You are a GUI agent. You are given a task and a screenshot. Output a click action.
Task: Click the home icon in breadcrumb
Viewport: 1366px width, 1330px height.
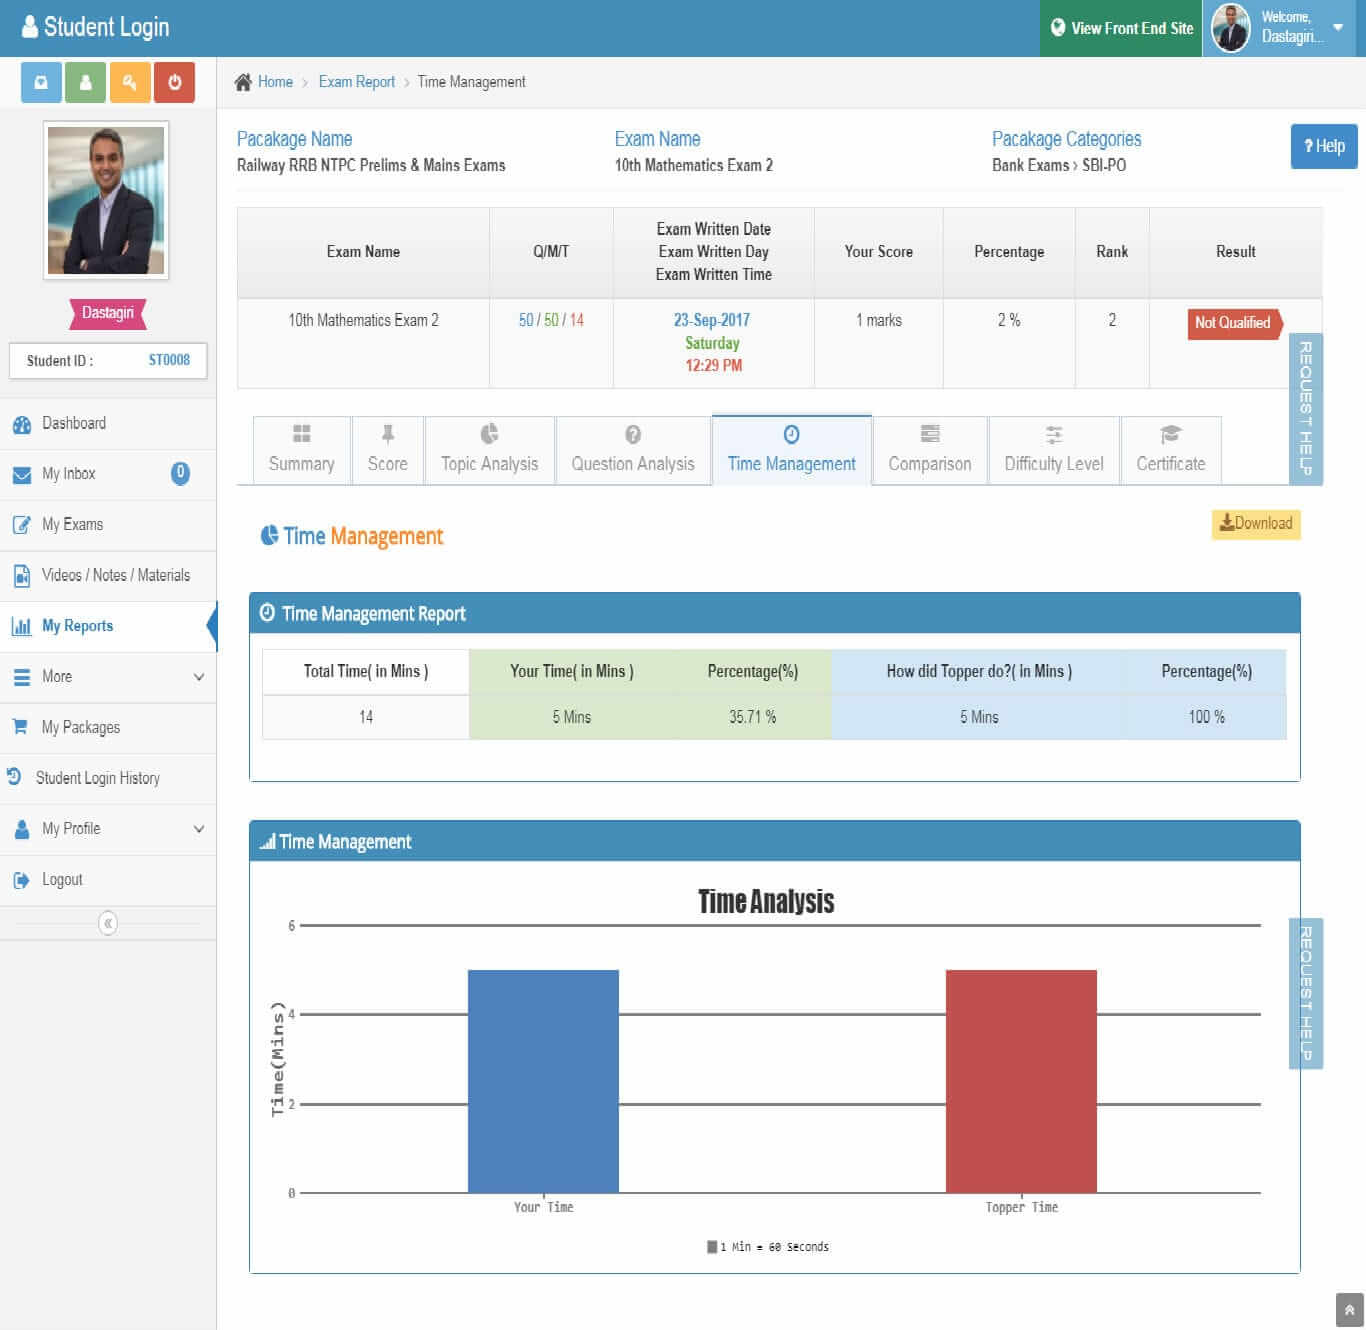[x=243, y=82]
